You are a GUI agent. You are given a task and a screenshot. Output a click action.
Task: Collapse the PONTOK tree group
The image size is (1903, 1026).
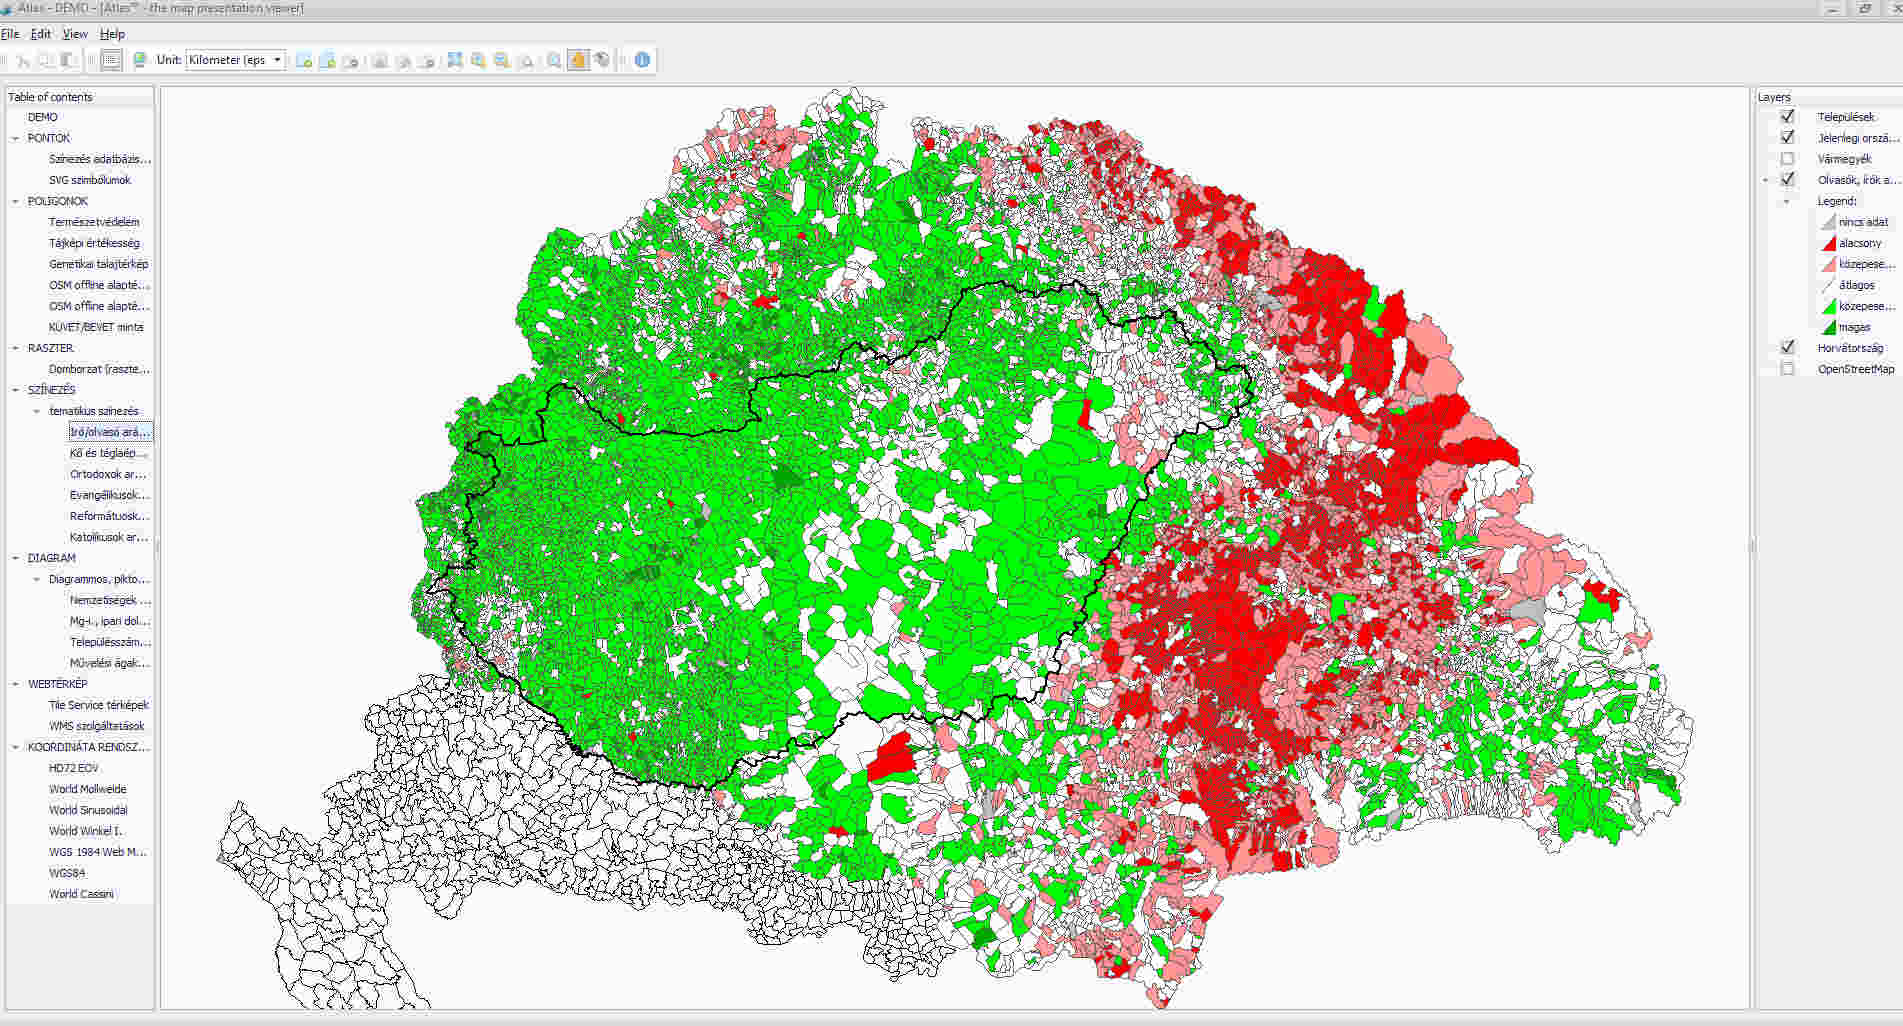point(15,138)
